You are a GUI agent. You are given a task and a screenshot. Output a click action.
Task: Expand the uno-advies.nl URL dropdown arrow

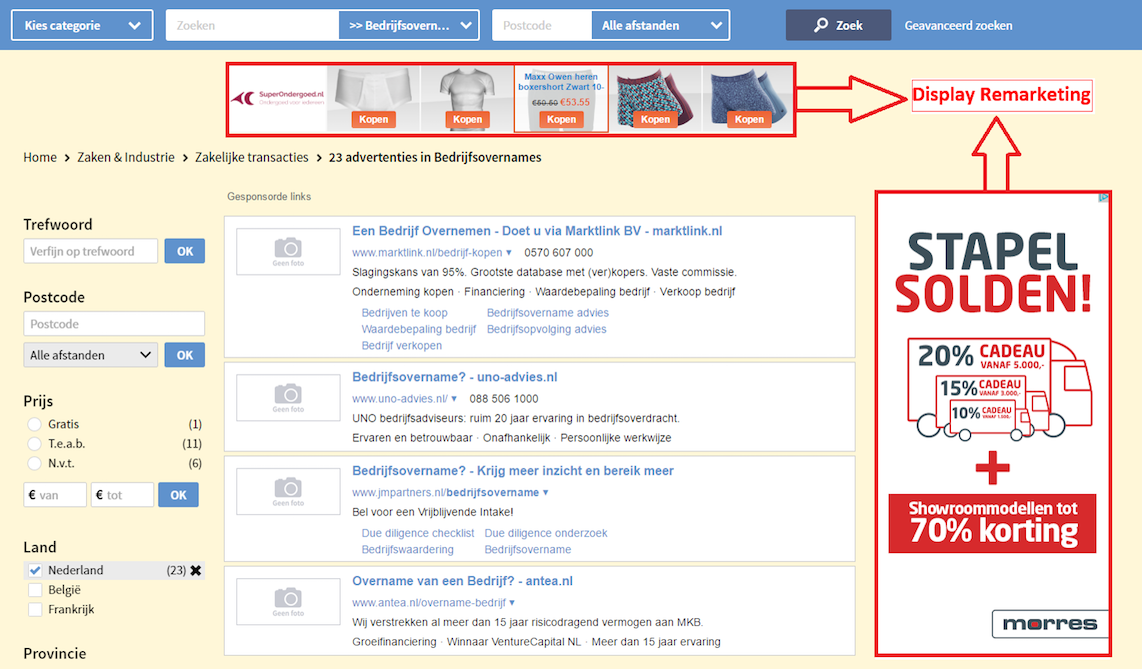point(454,399)
